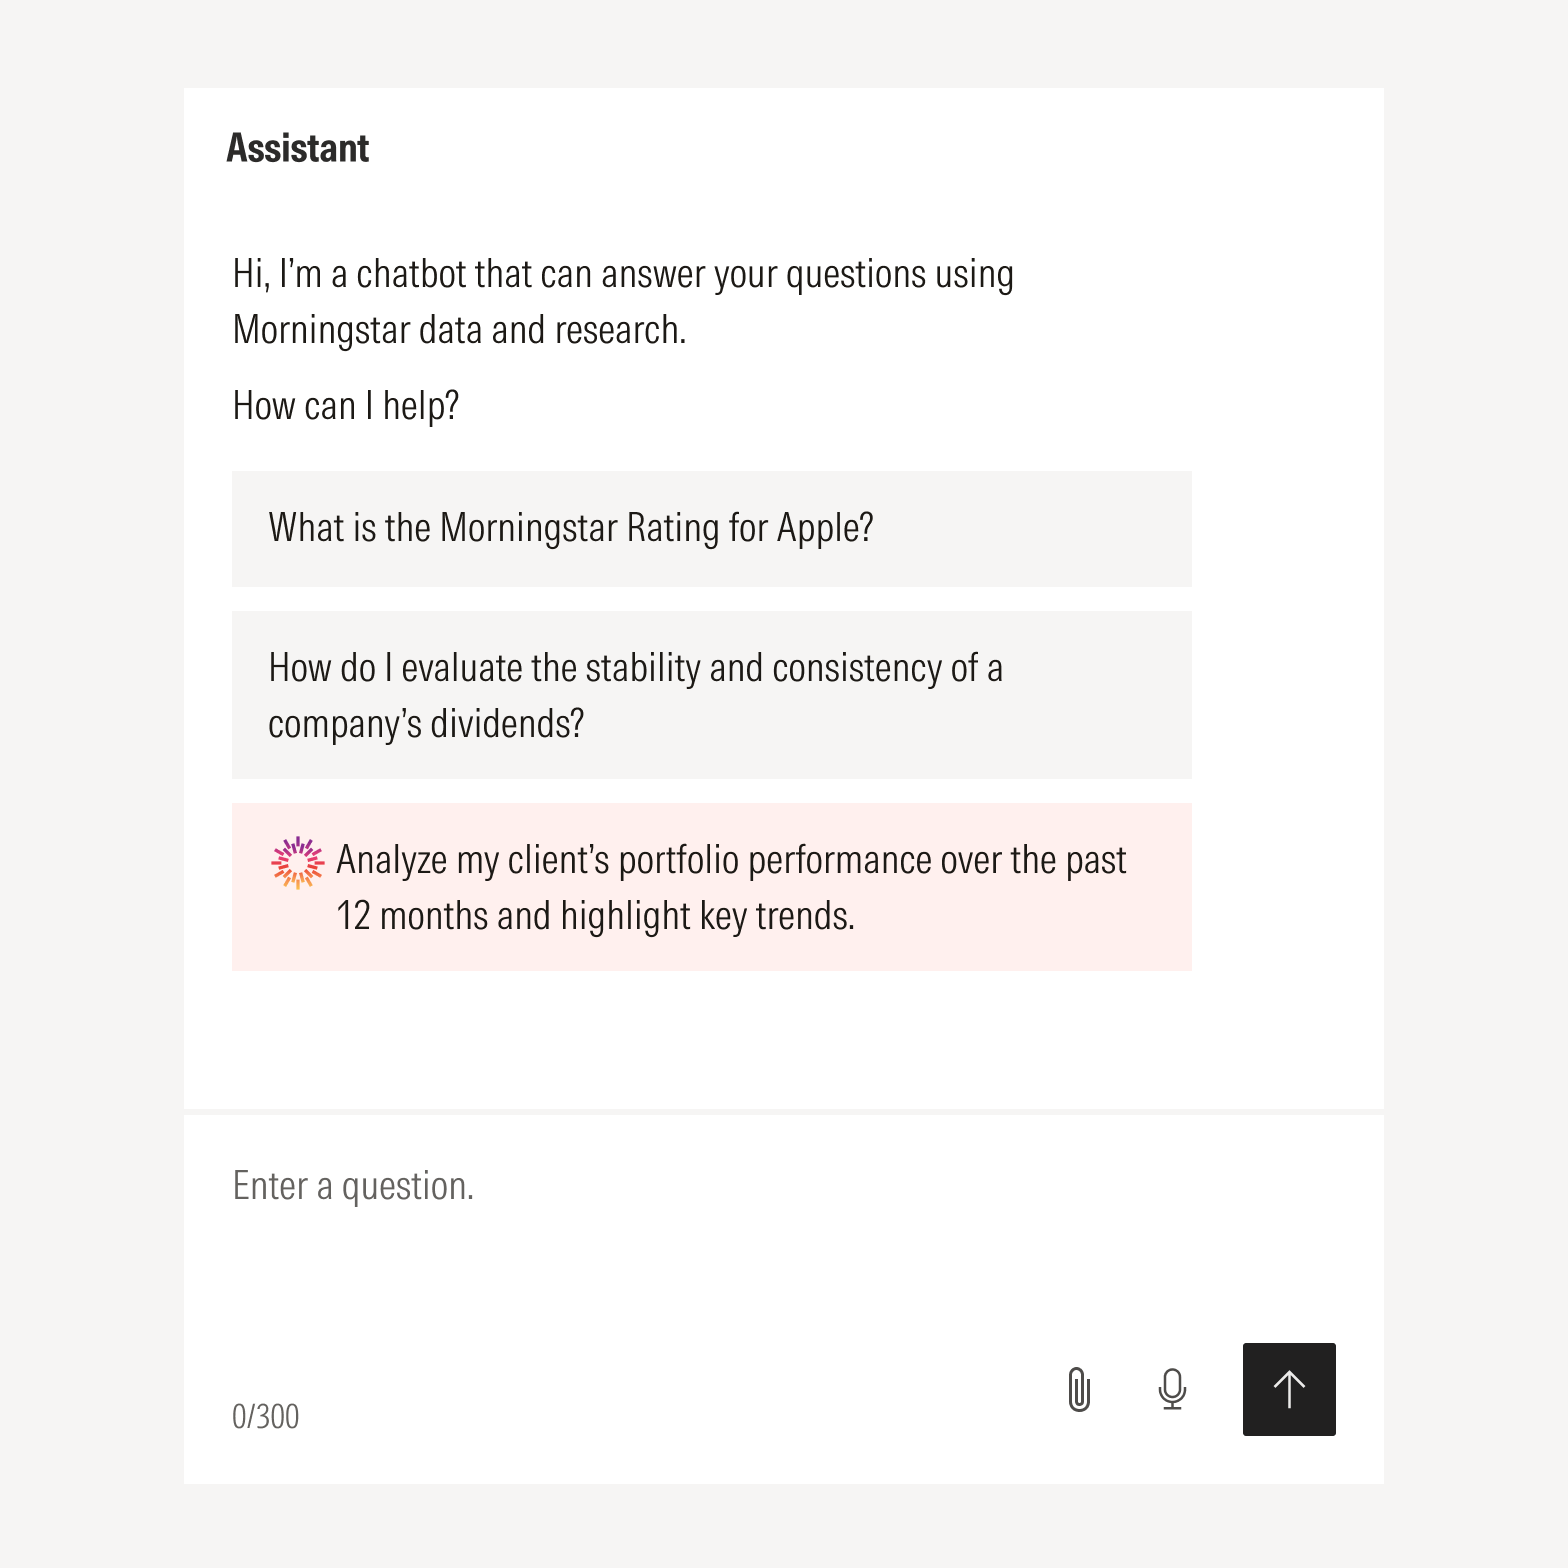Select the Apple Morningstar Rating suggested question
1568x1568 pixels.
coord(711,528)
